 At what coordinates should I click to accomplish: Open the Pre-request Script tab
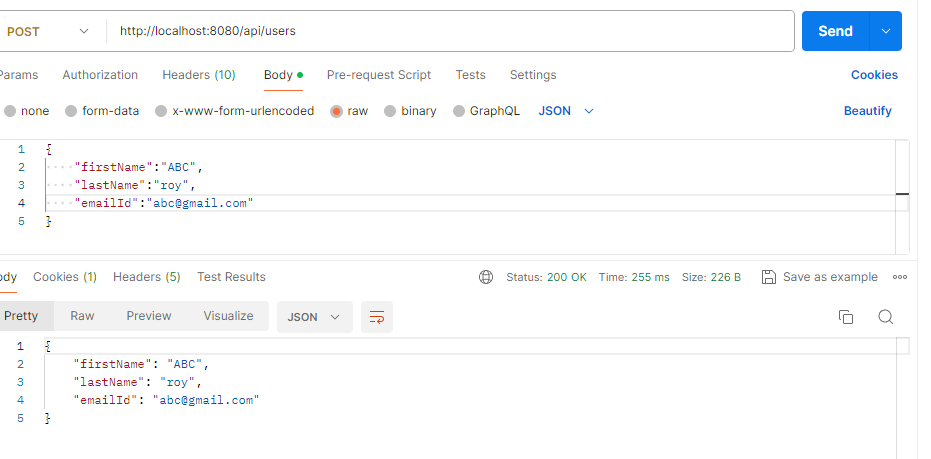pyautogui.click(x=379, y=75)
